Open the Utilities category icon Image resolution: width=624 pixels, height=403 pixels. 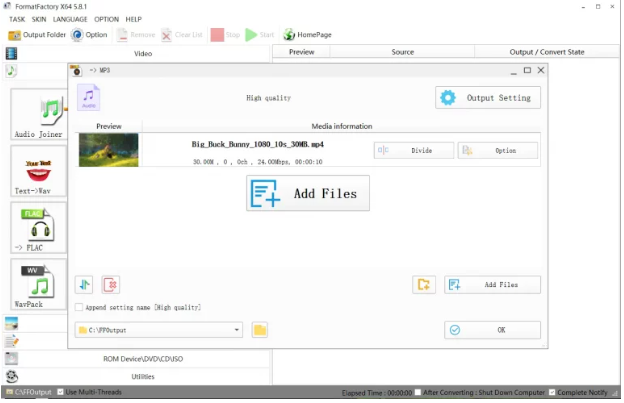pyautogui.click(x=12, y=377)
